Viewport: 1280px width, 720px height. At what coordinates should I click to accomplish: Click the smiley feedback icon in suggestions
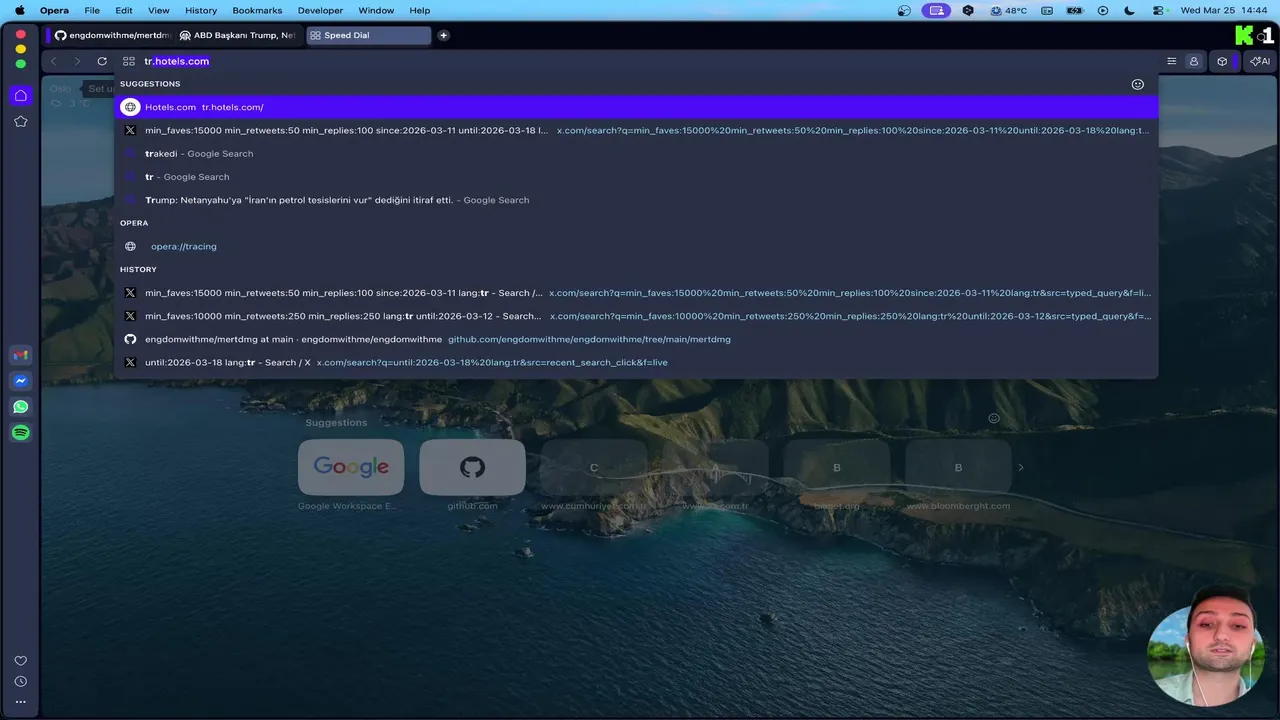1137,84
